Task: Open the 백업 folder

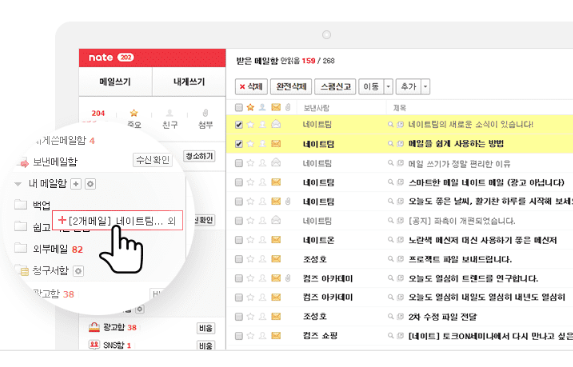Action: coord(41,205)
